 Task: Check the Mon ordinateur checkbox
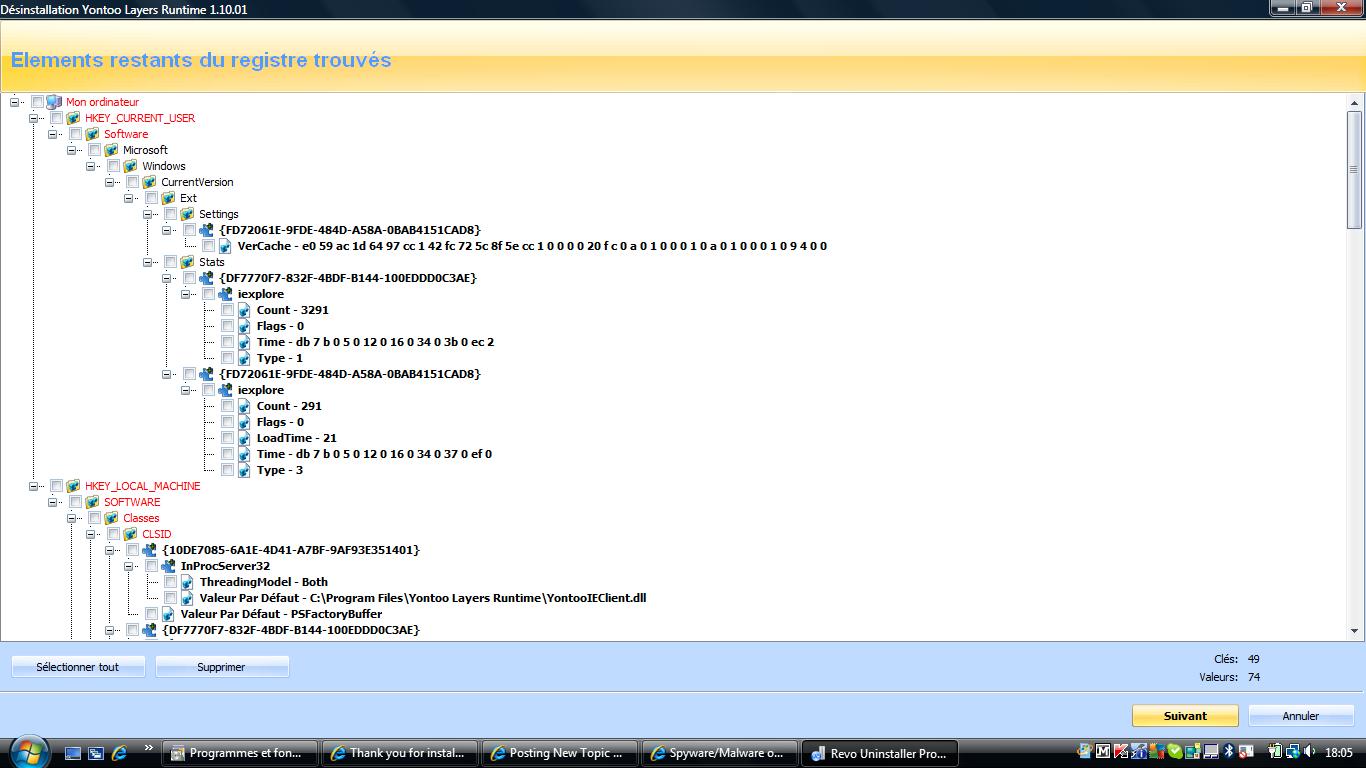click(37, 102)
